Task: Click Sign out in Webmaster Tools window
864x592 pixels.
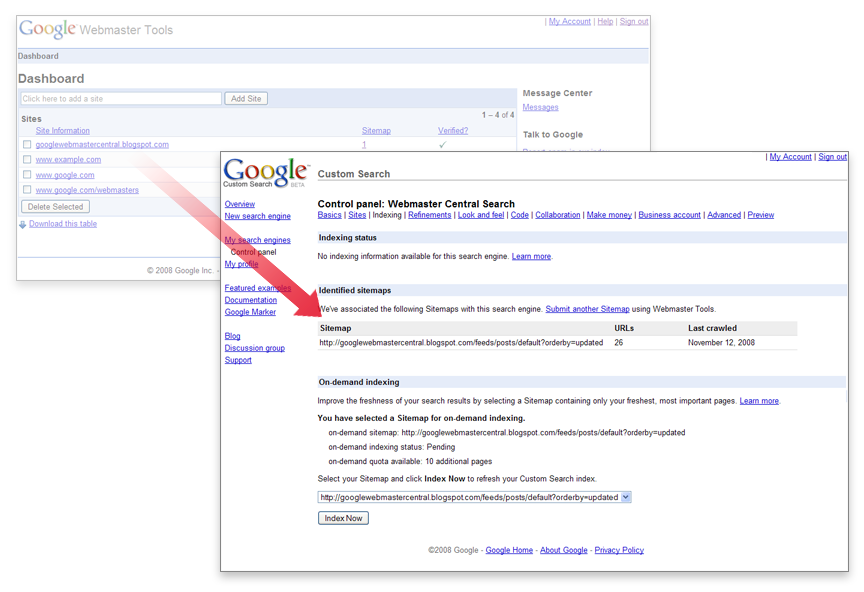Action: [634, 21]
